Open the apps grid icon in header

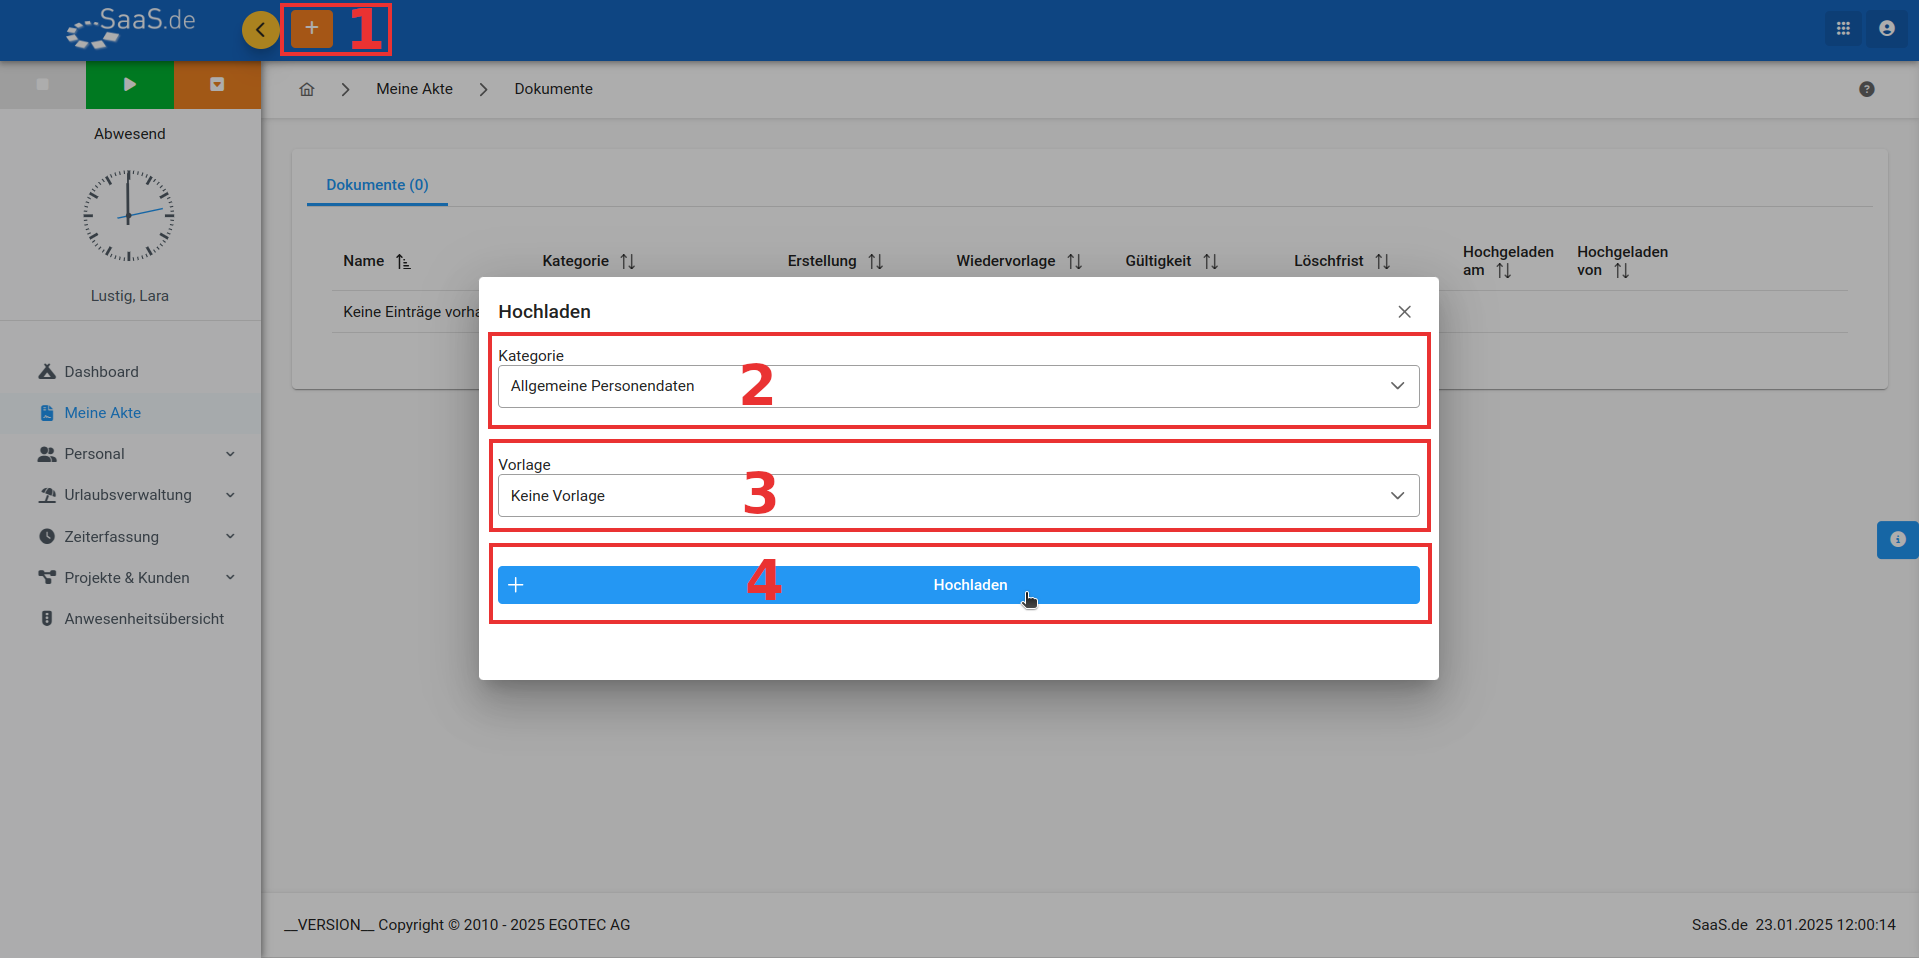point(1843,29)
